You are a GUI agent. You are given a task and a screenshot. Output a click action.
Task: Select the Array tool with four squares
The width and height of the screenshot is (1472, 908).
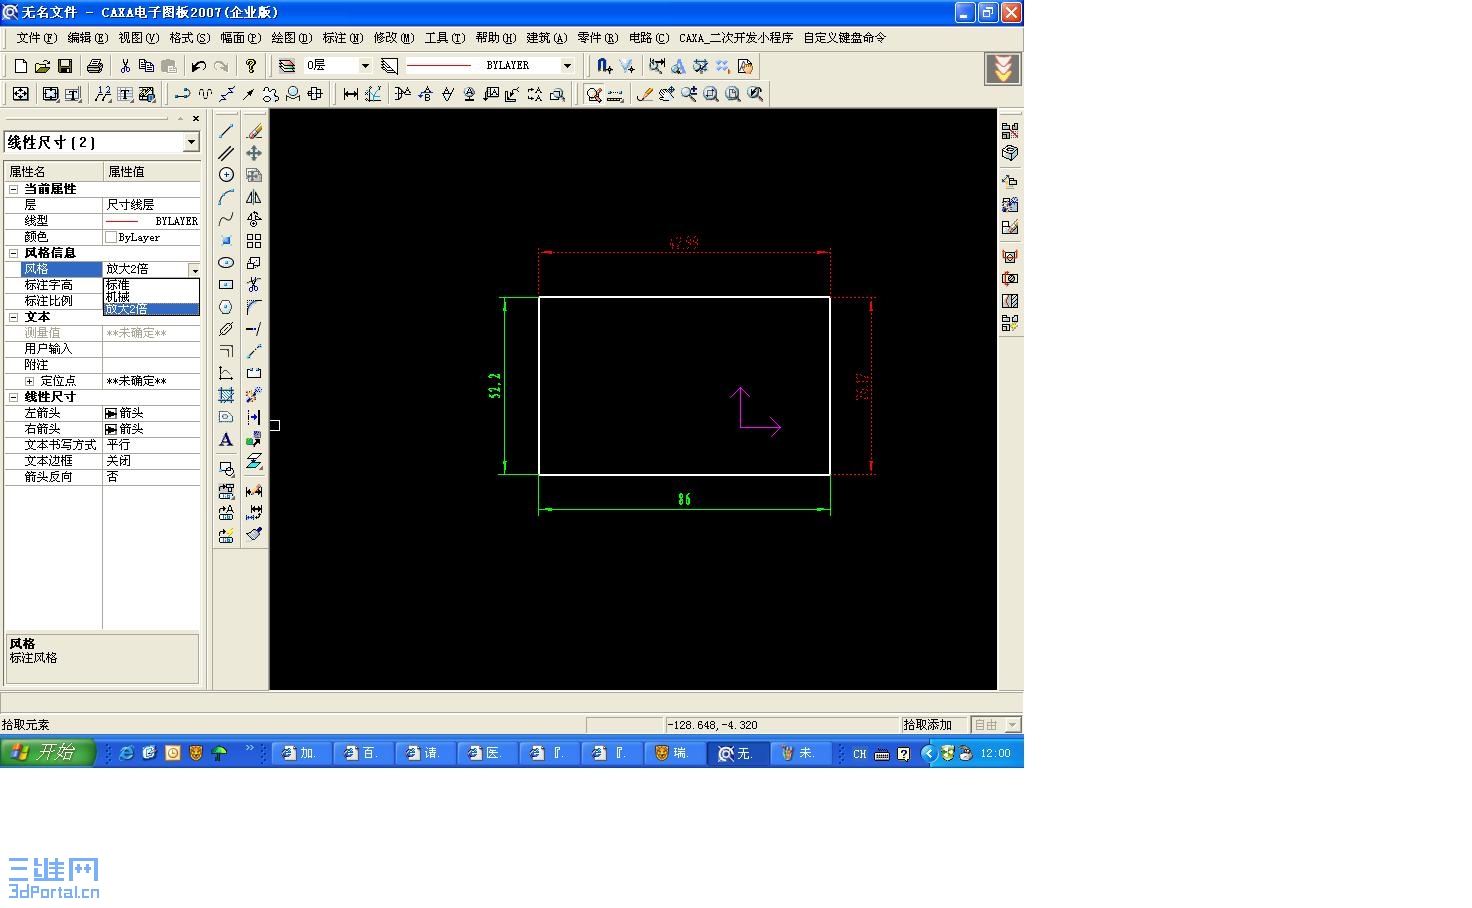[254, 241]
